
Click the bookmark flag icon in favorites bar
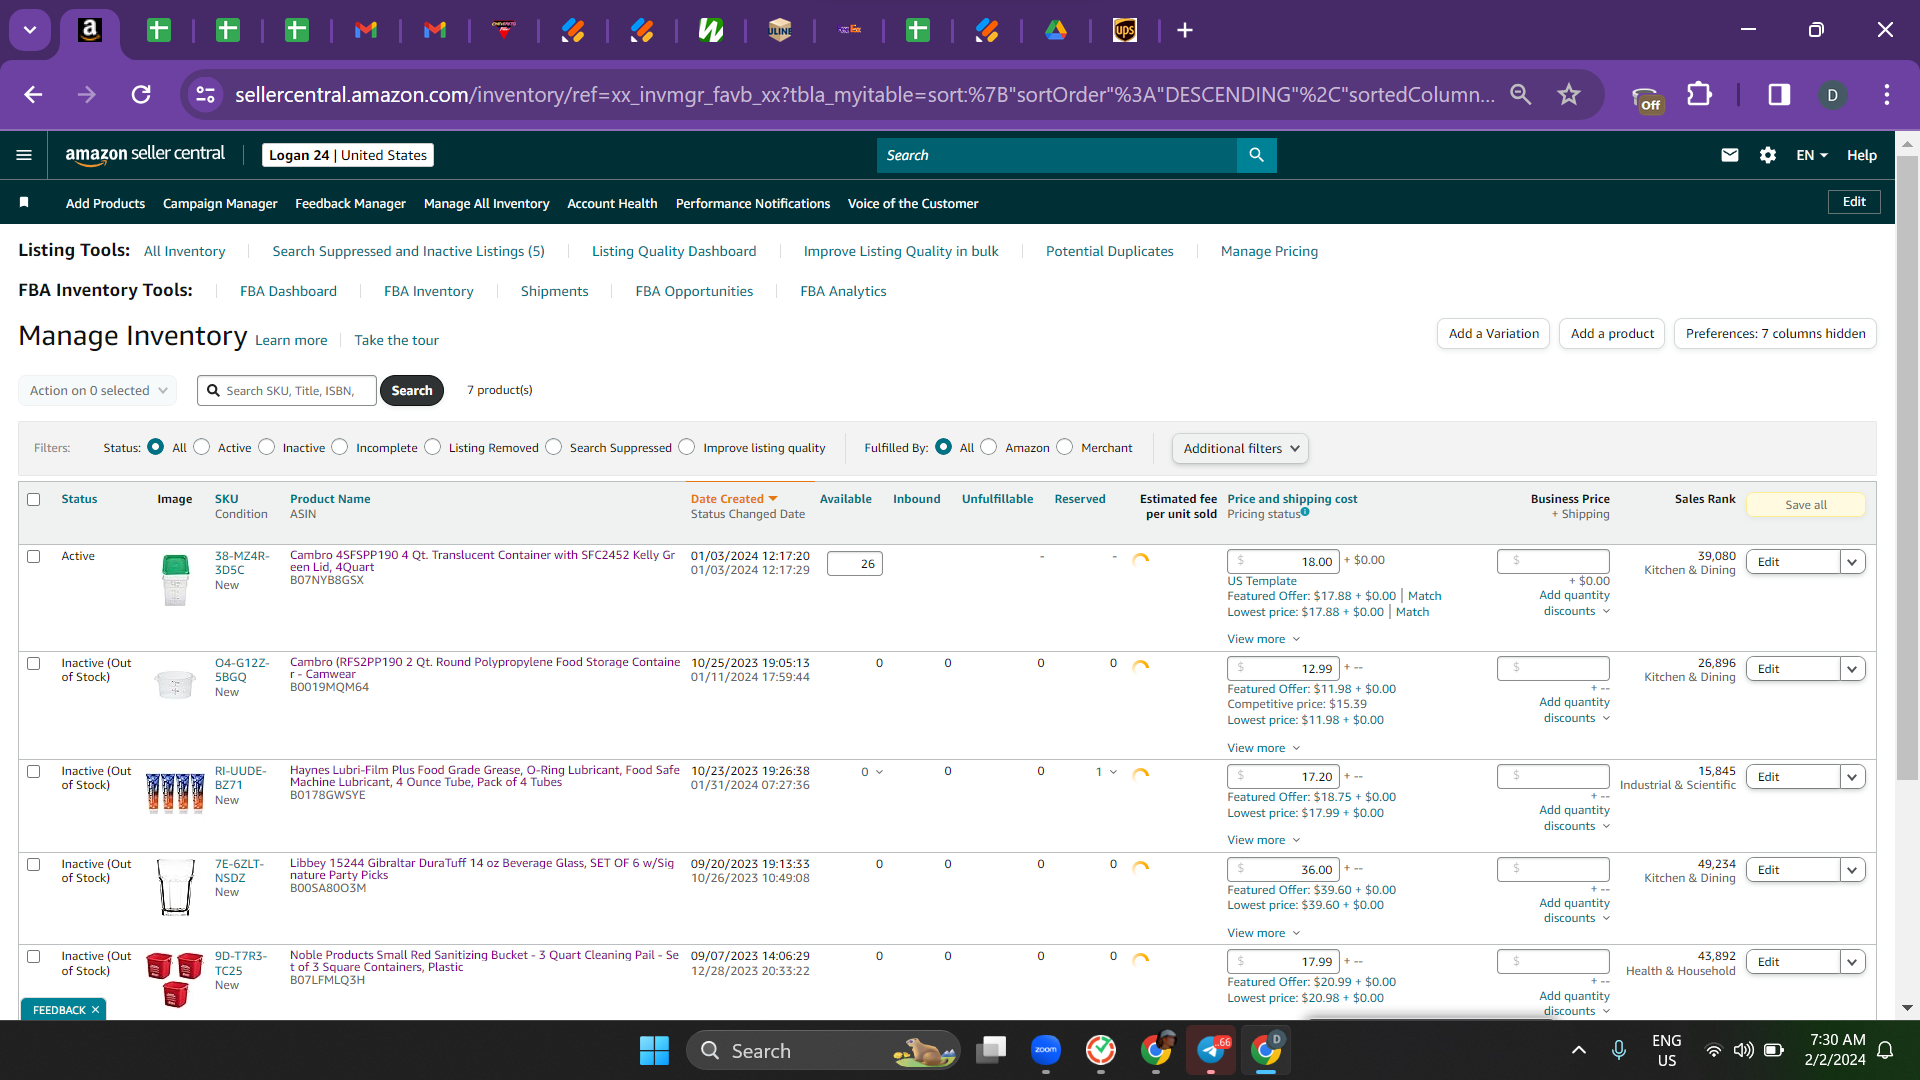(24, 203)
